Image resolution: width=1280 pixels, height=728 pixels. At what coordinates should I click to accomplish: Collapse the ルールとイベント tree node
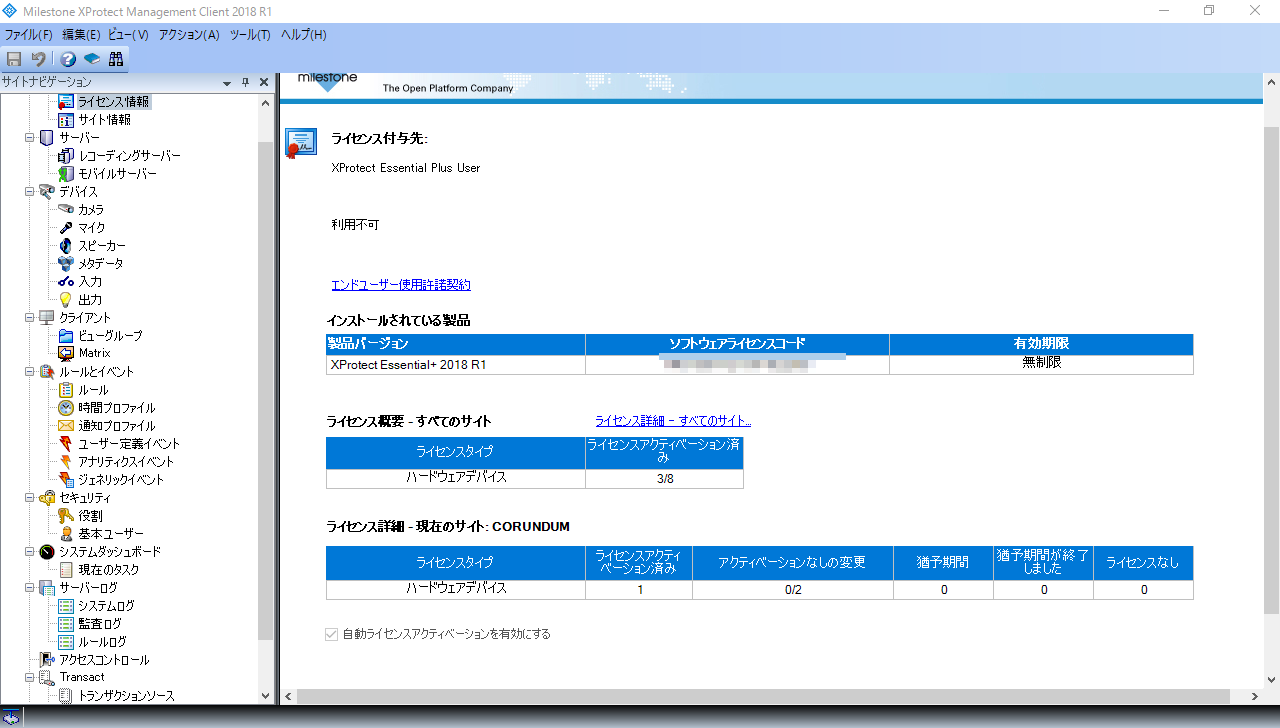[x=30, y=372]
